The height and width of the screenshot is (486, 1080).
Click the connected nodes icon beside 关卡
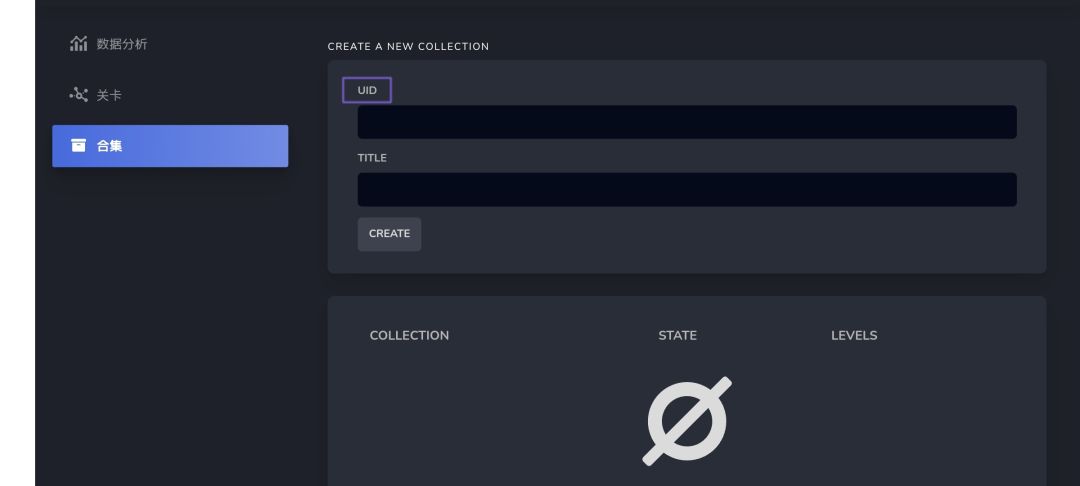[x=79, y=95]
